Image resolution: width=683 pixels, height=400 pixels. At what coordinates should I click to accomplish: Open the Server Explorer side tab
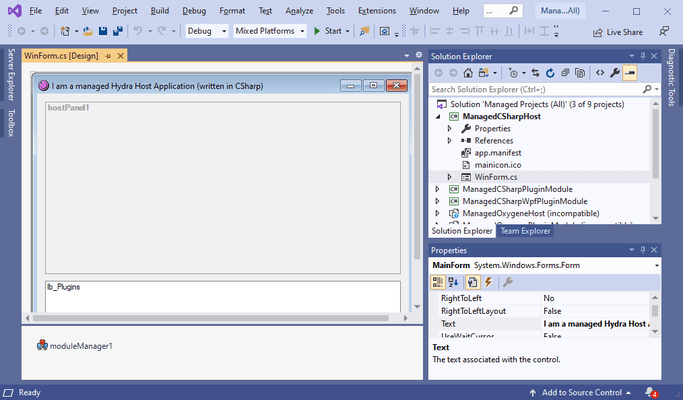click(11, 75)
